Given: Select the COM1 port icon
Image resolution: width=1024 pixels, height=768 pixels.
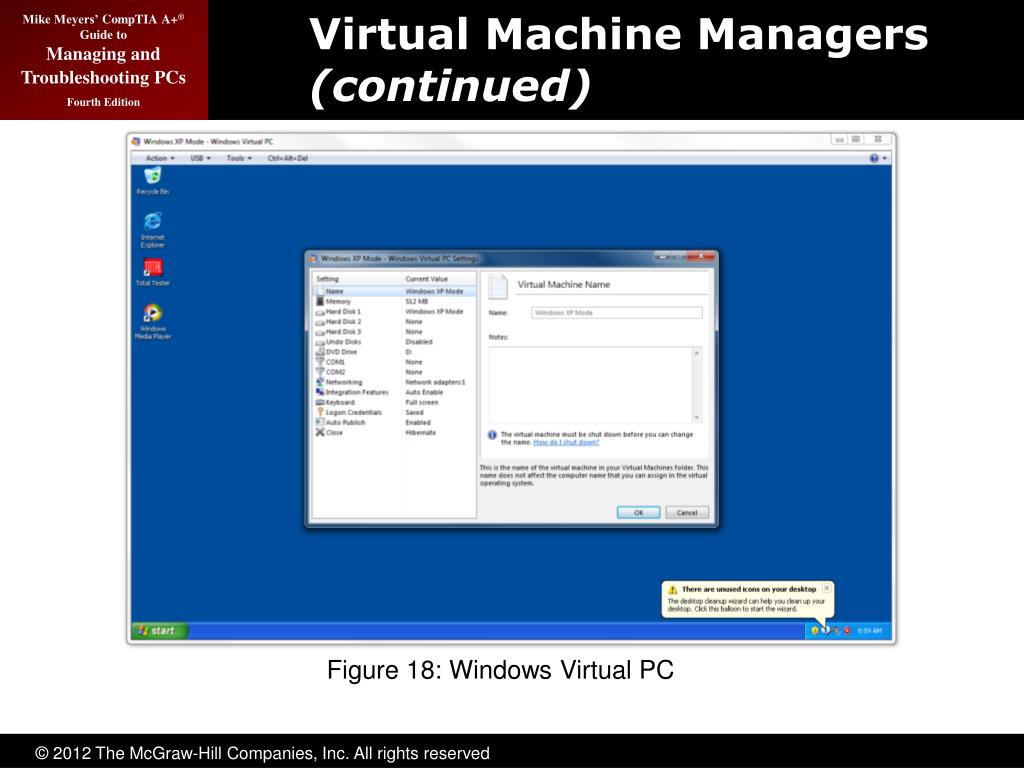Looking at the screenshot, I should pyautogui.click(x=320, y=361).
